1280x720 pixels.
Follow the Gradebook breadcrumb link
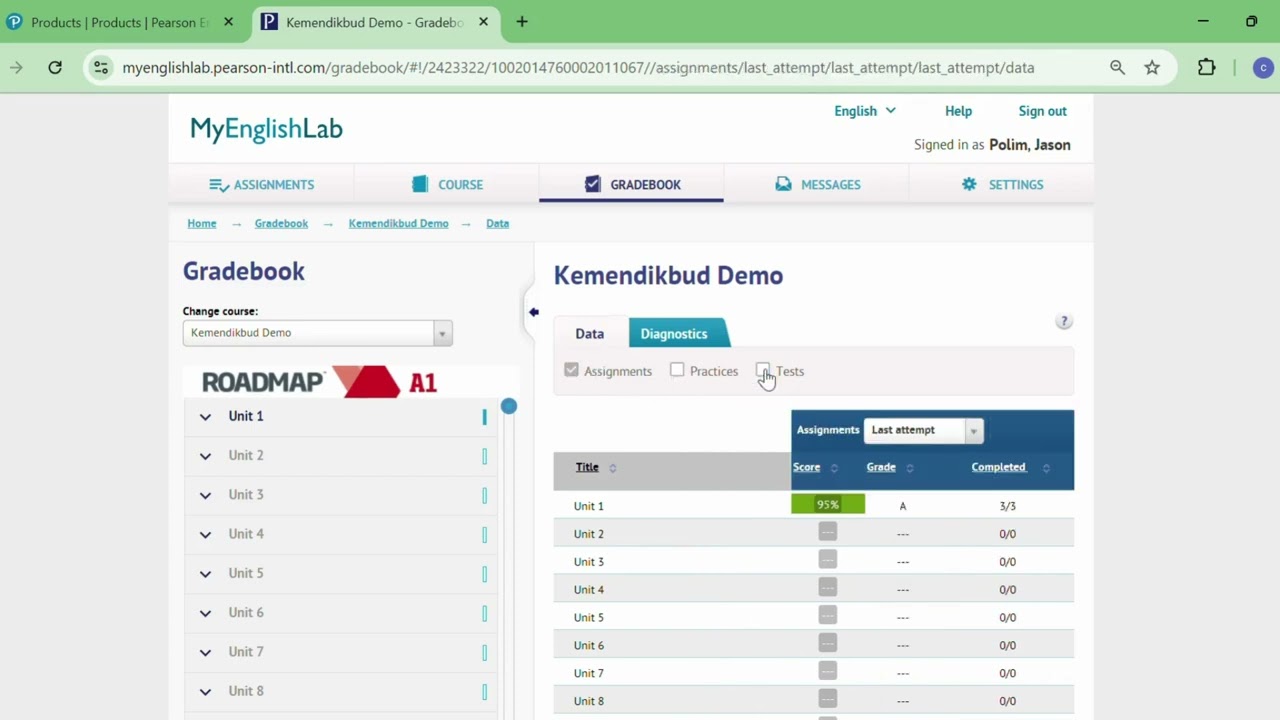coord(281,223)
